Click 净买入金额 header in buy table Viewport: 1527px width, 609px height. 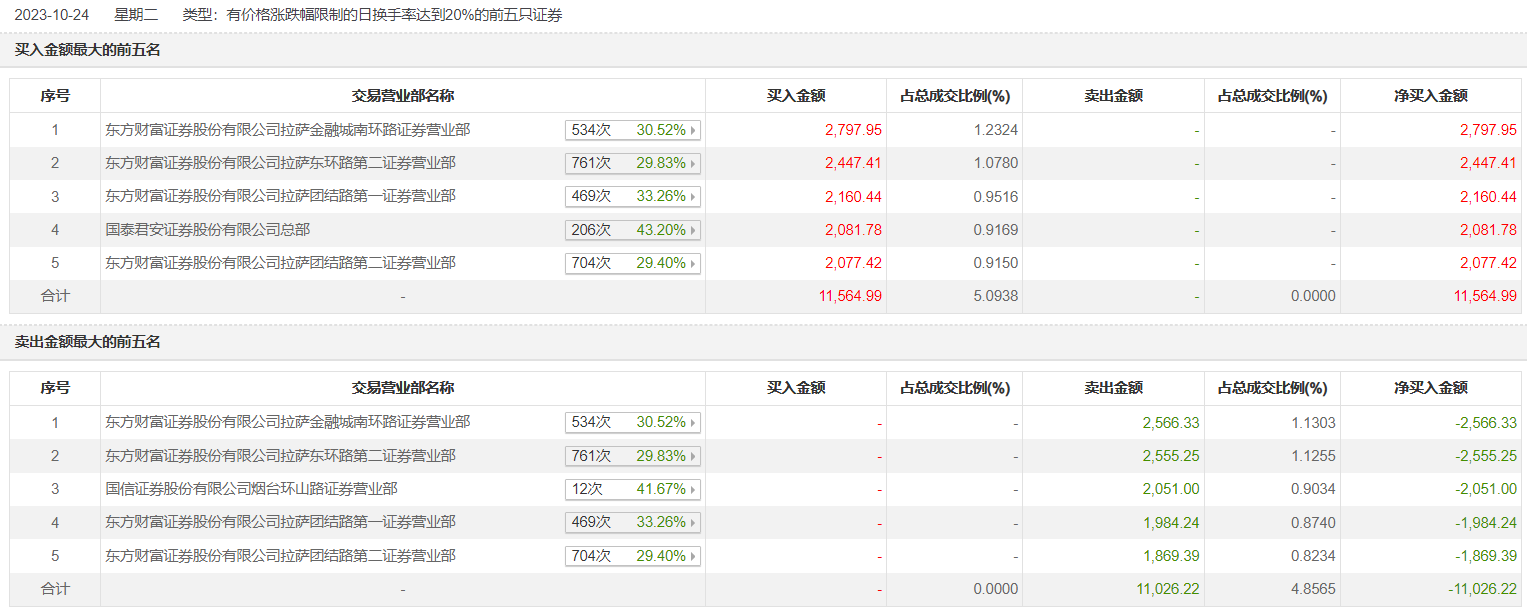[x=1431, y=96]
